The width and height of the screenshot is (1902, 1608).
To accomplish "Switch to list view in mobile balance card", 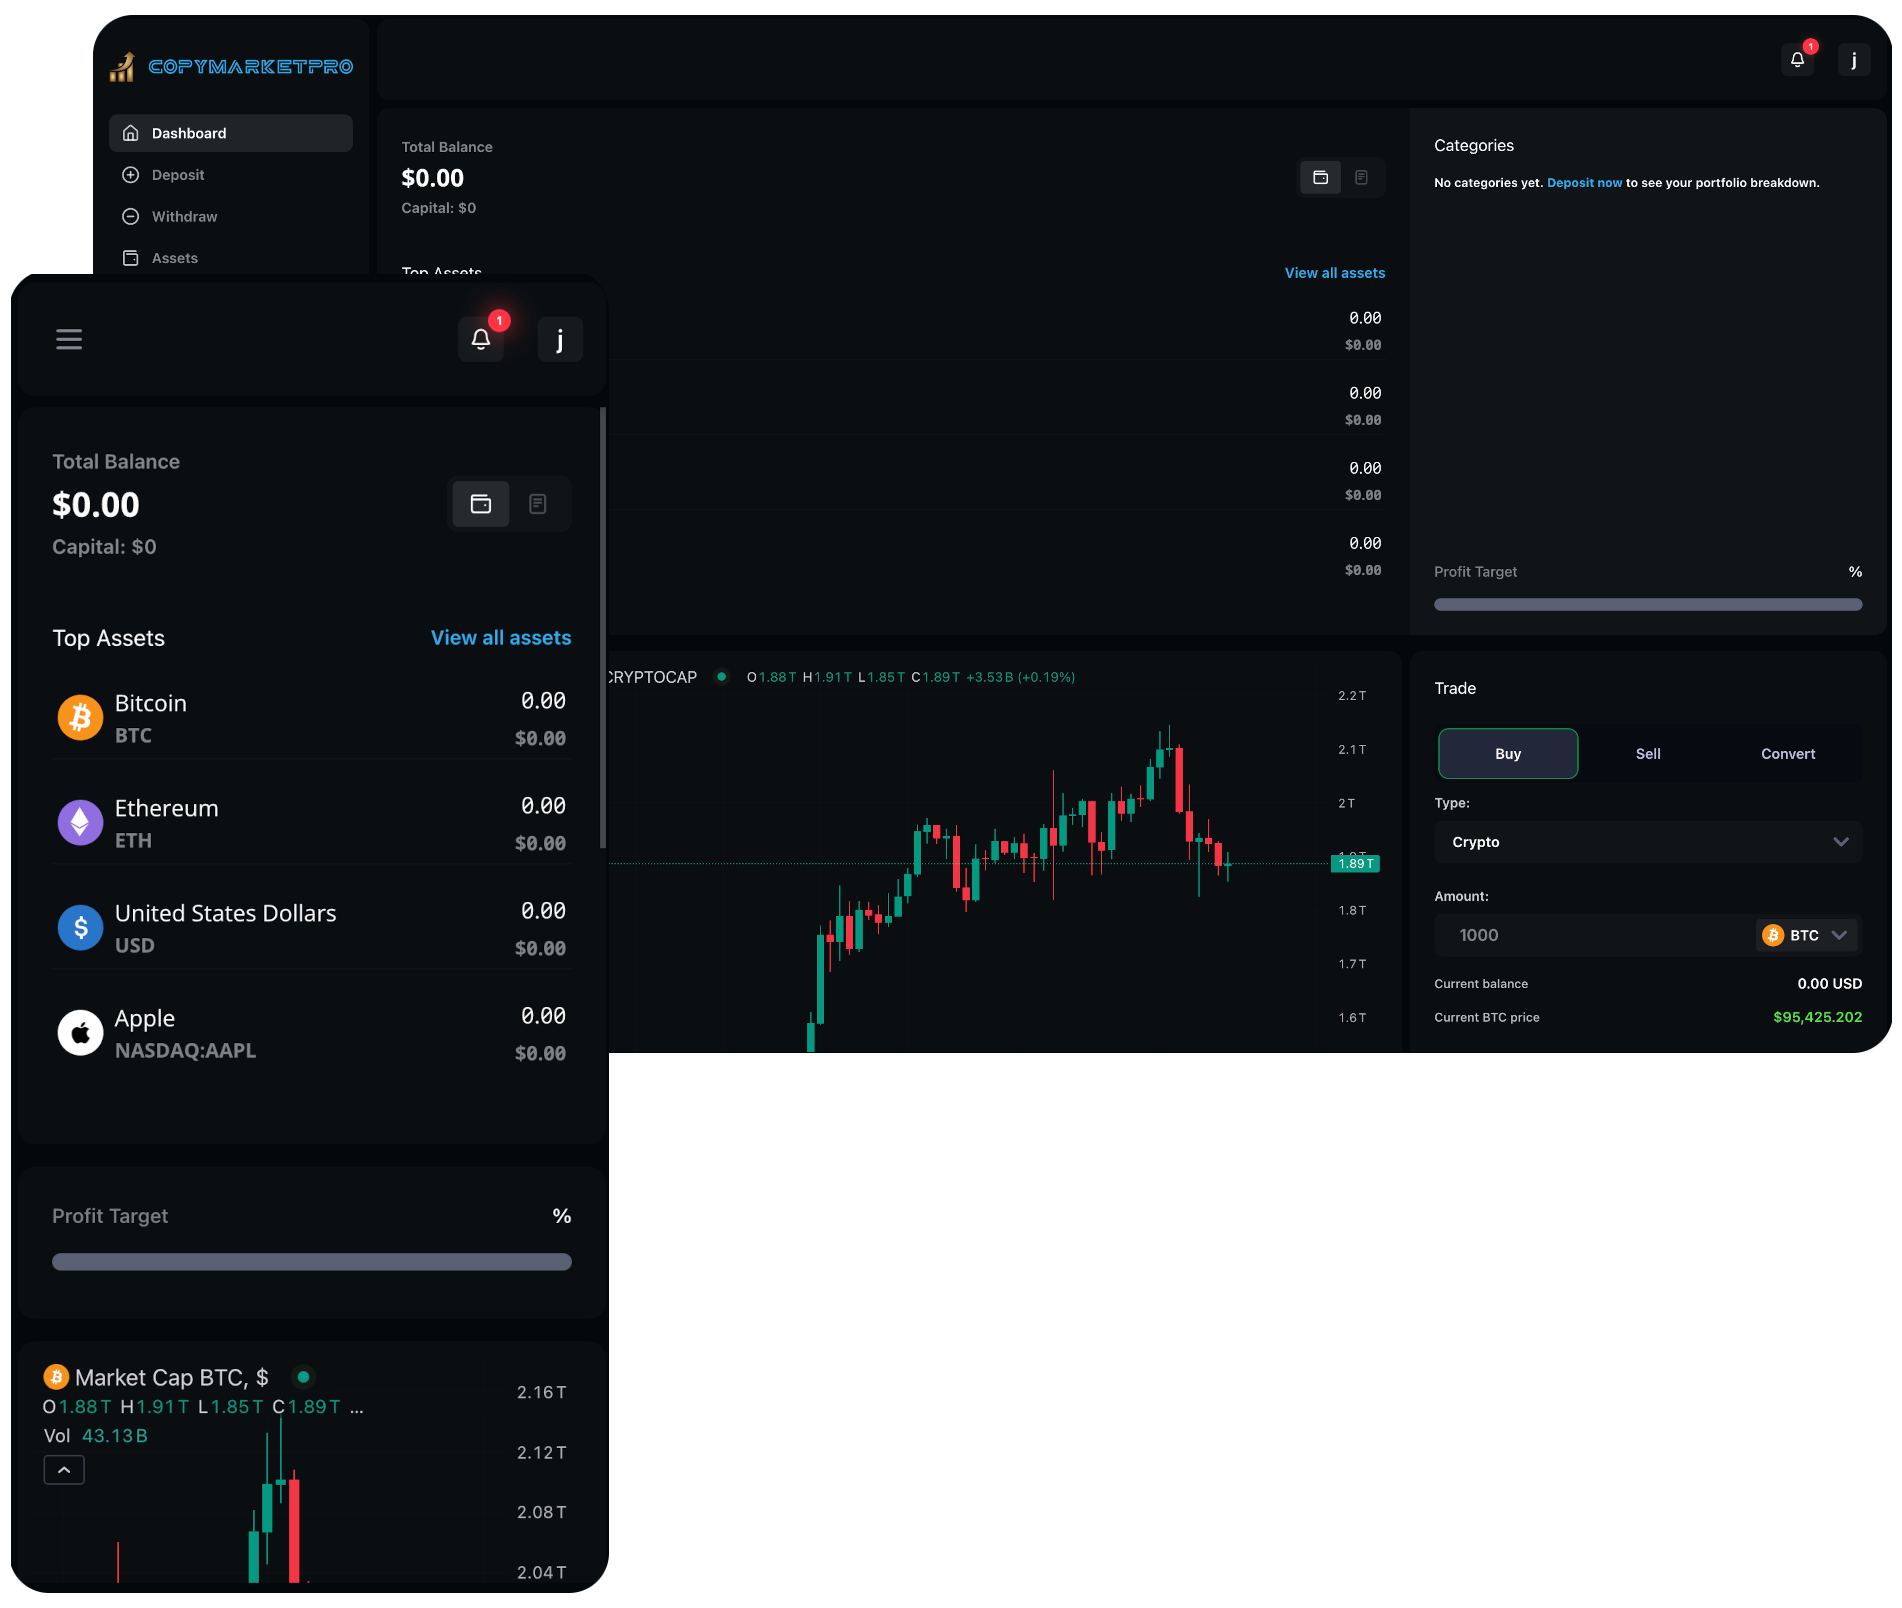I will (538, 504).
